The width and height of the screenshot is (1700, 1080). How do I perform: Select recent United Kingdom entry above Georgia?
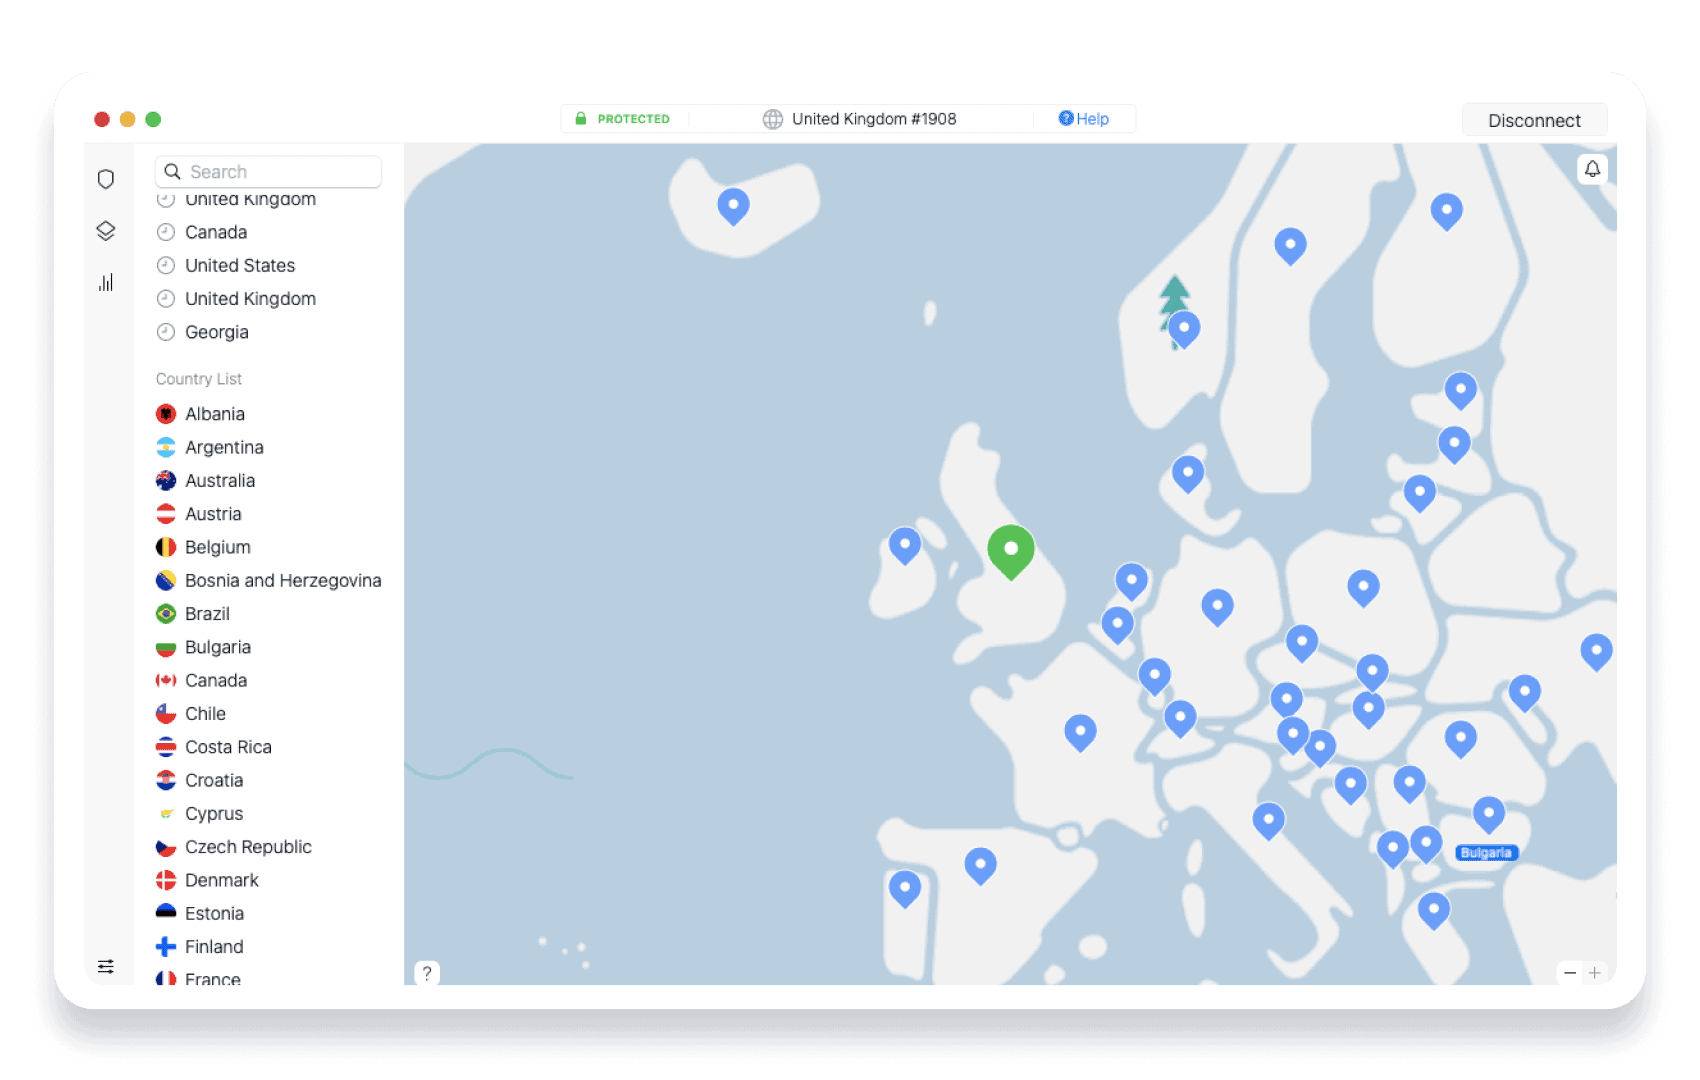click(x=236, y=299)
